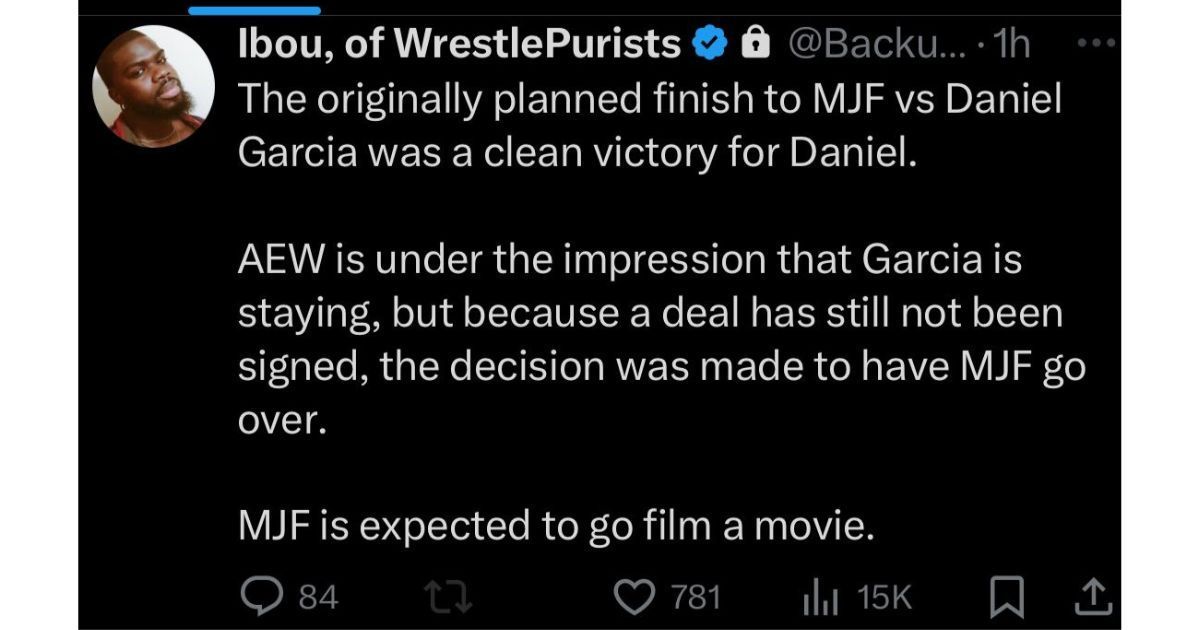The width and height of the screenshot is (1200, 630).
Task: Click the reply speech bubble icon
Action: (264, 597)
